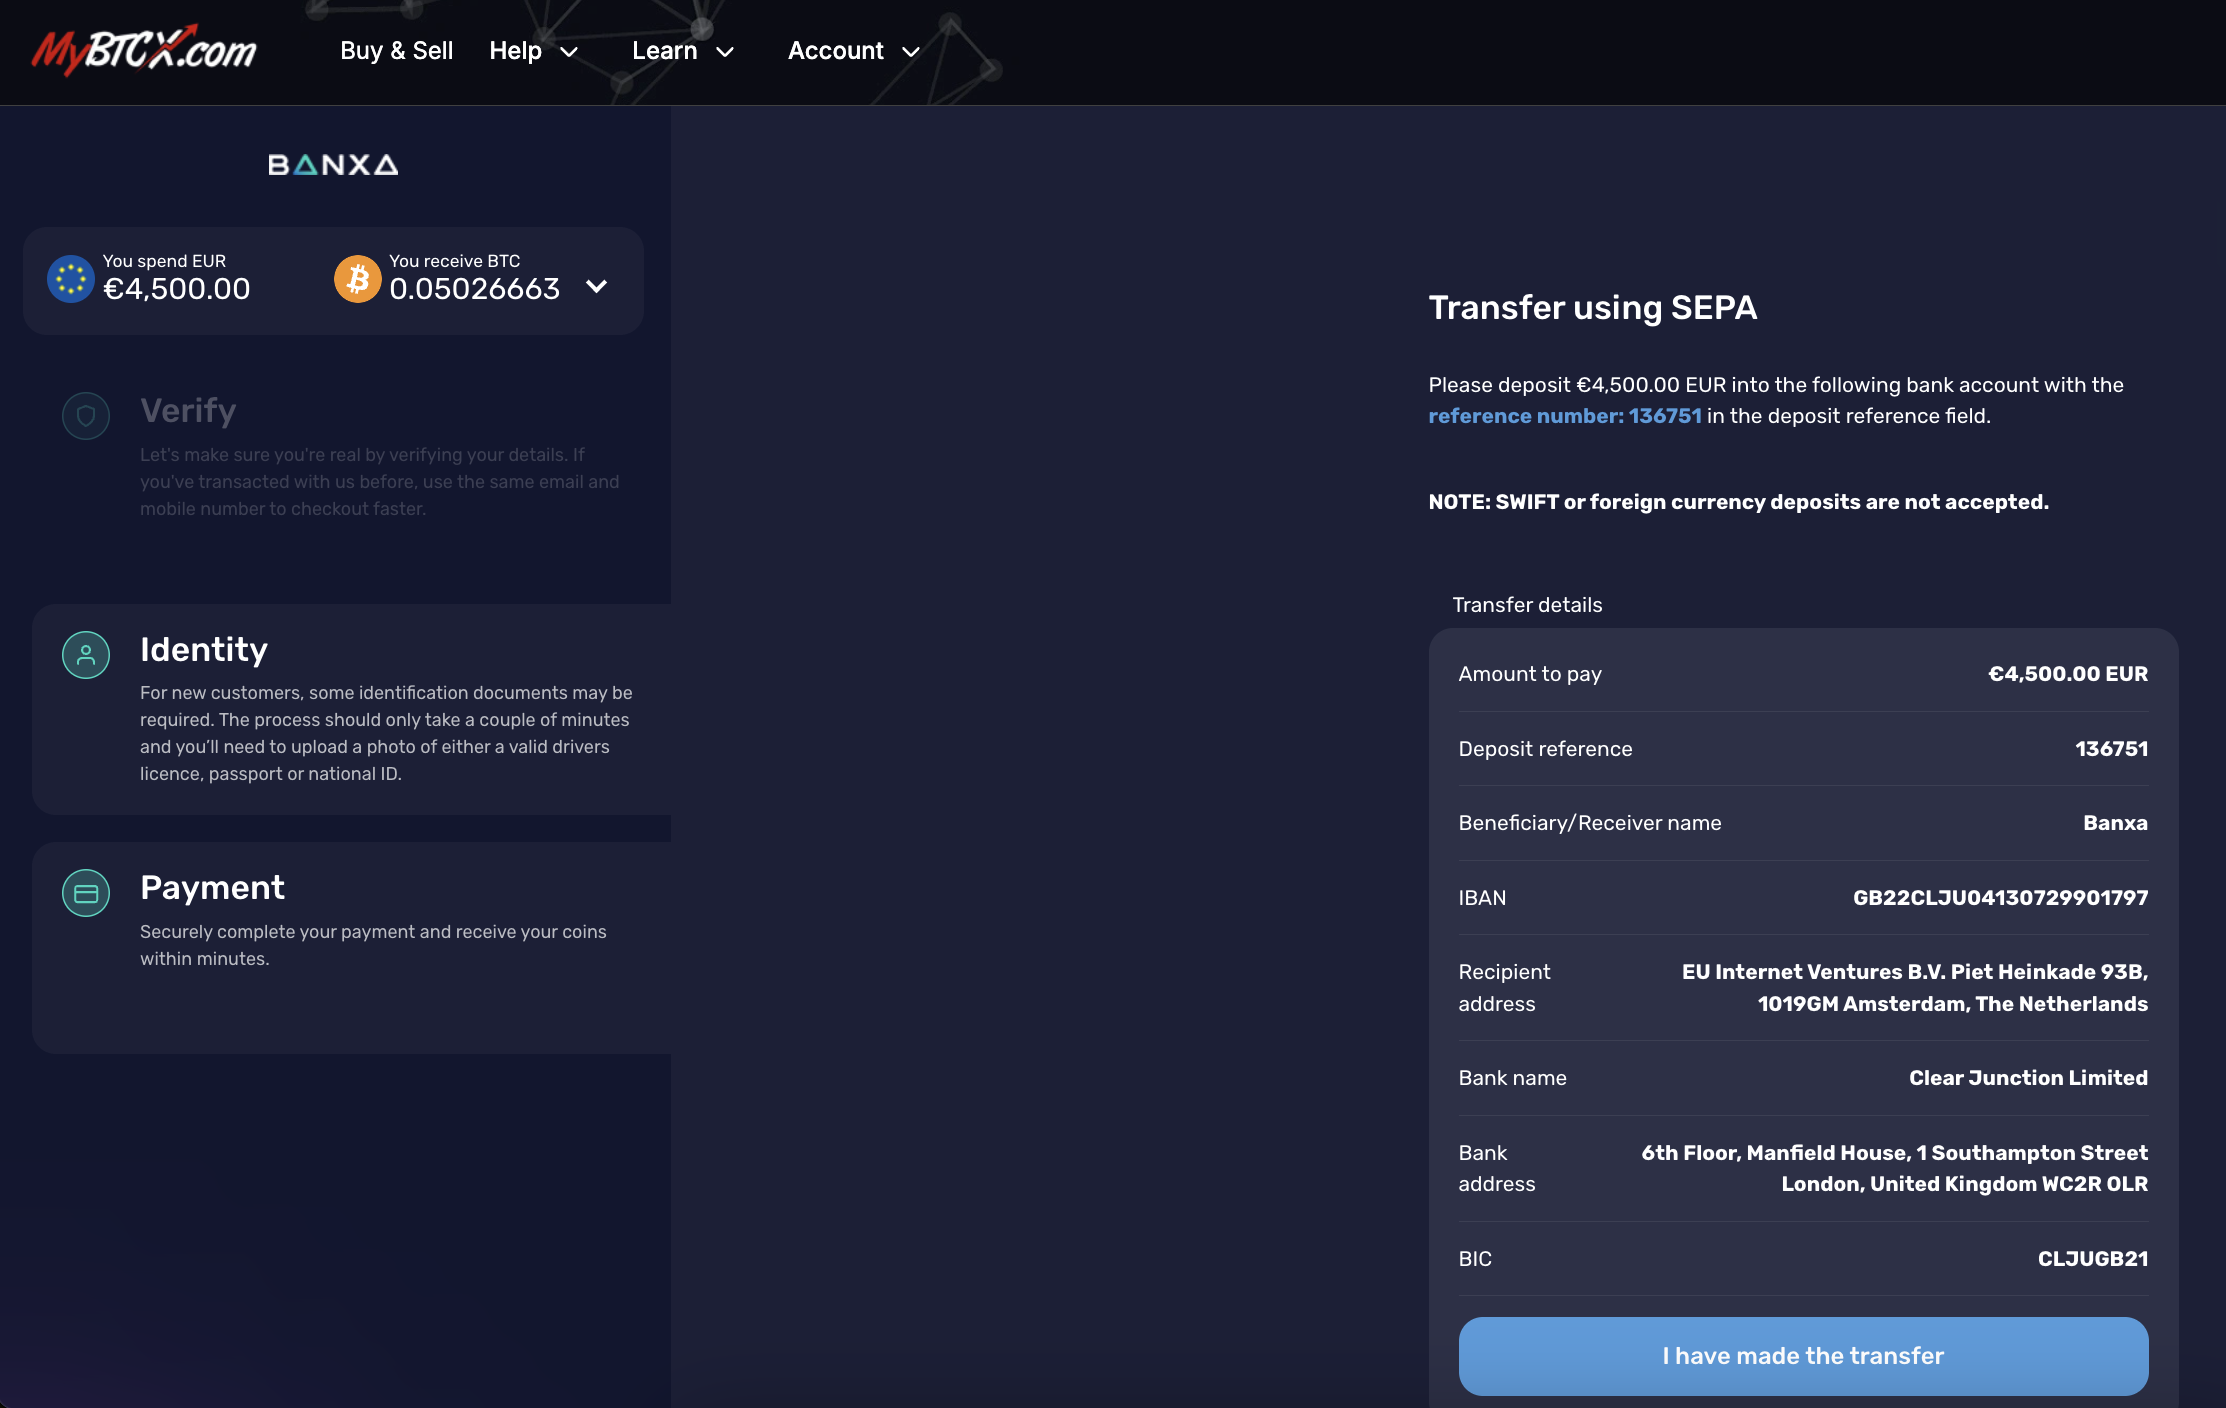The height and width of the screenshot is (1408, 2226).
Task: Click the Transfer using SEPA heading
Action: [x=1593, y=307]
